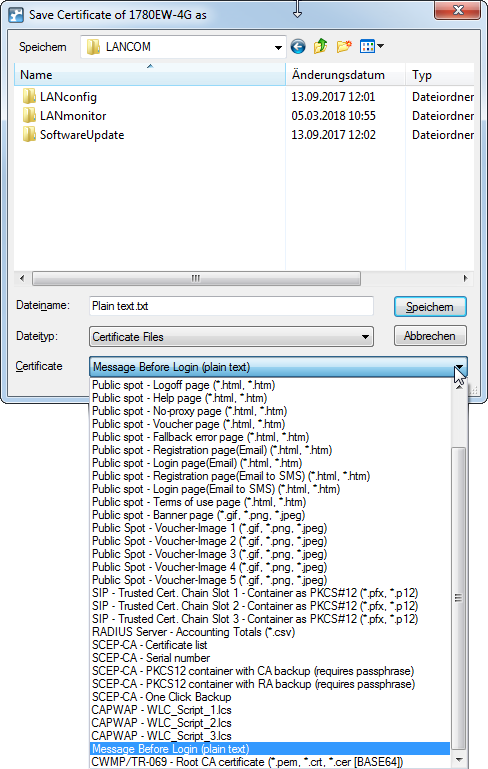Open the Dateityp Certificate Files dropdown
The height and width of the screenshot is (769, 488).
tap(231, 337)
